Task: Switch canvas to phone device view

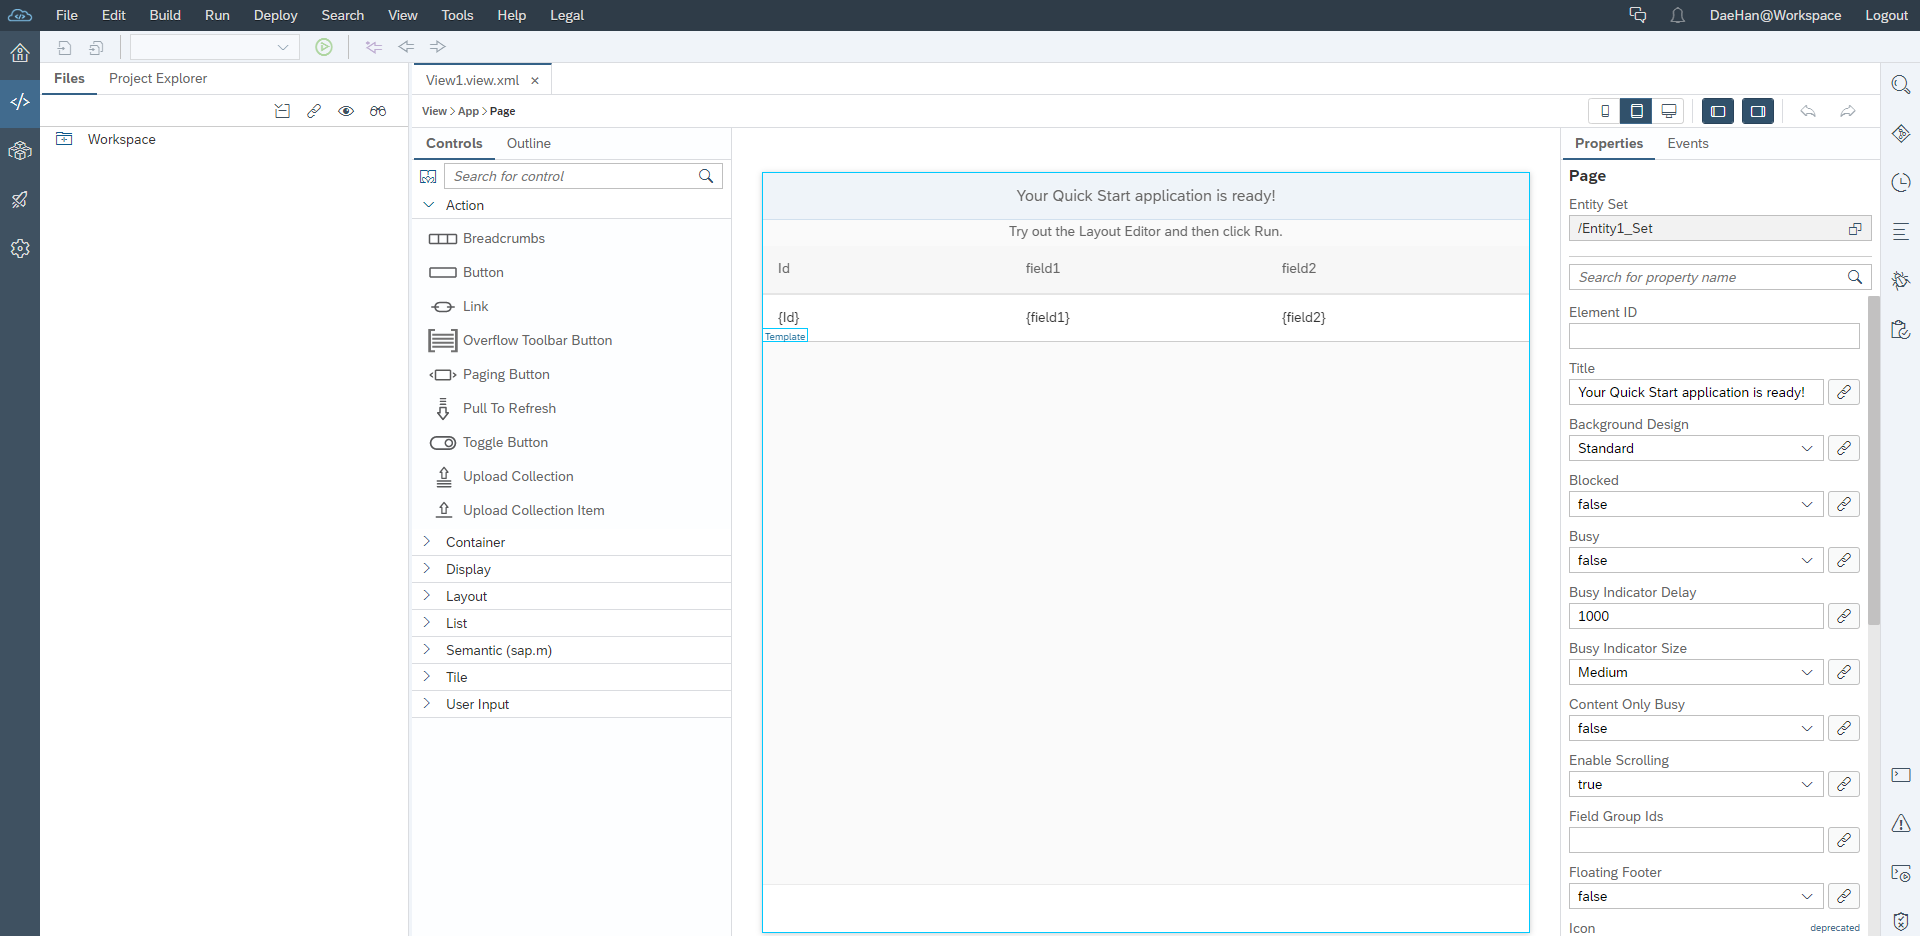Action: [x=1605, y=111]
